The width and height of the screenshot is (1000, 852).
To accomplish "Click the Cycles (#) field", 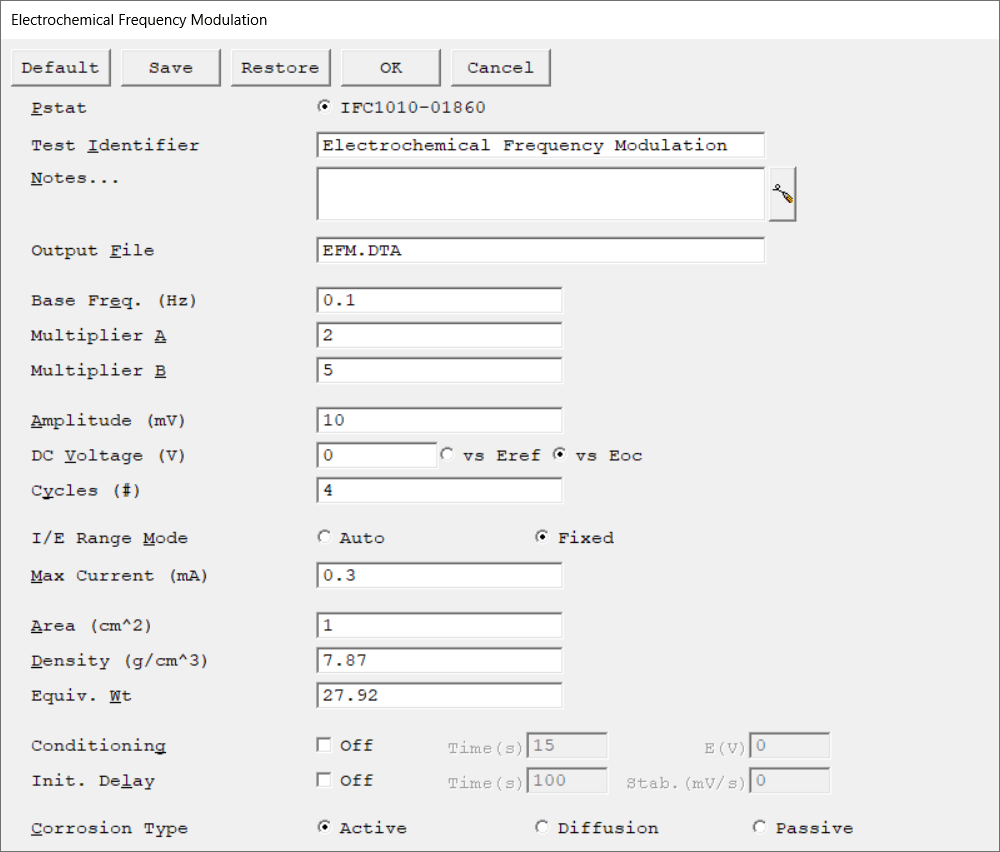I will pos(439,490).
